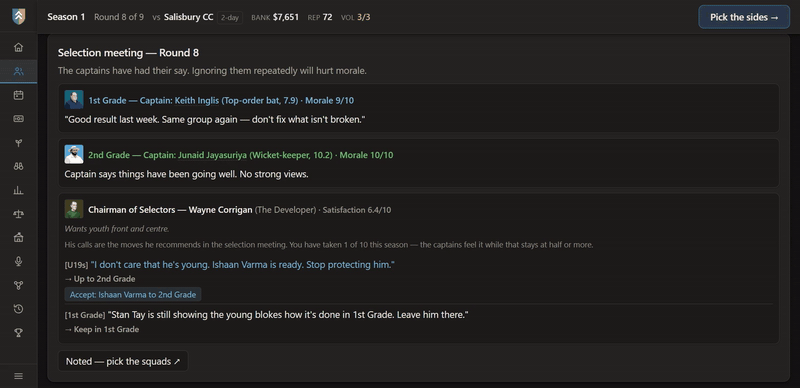The image size is (800, 388).
Task: Click Wayne Corrigan chairman avatar
Action: point(74,209)
